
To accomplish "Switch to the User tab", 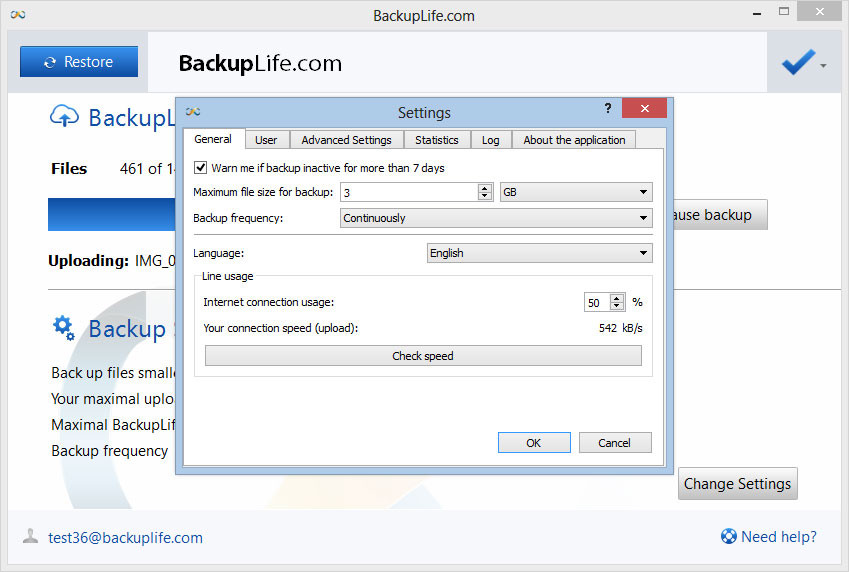I will tap(266, 140).
